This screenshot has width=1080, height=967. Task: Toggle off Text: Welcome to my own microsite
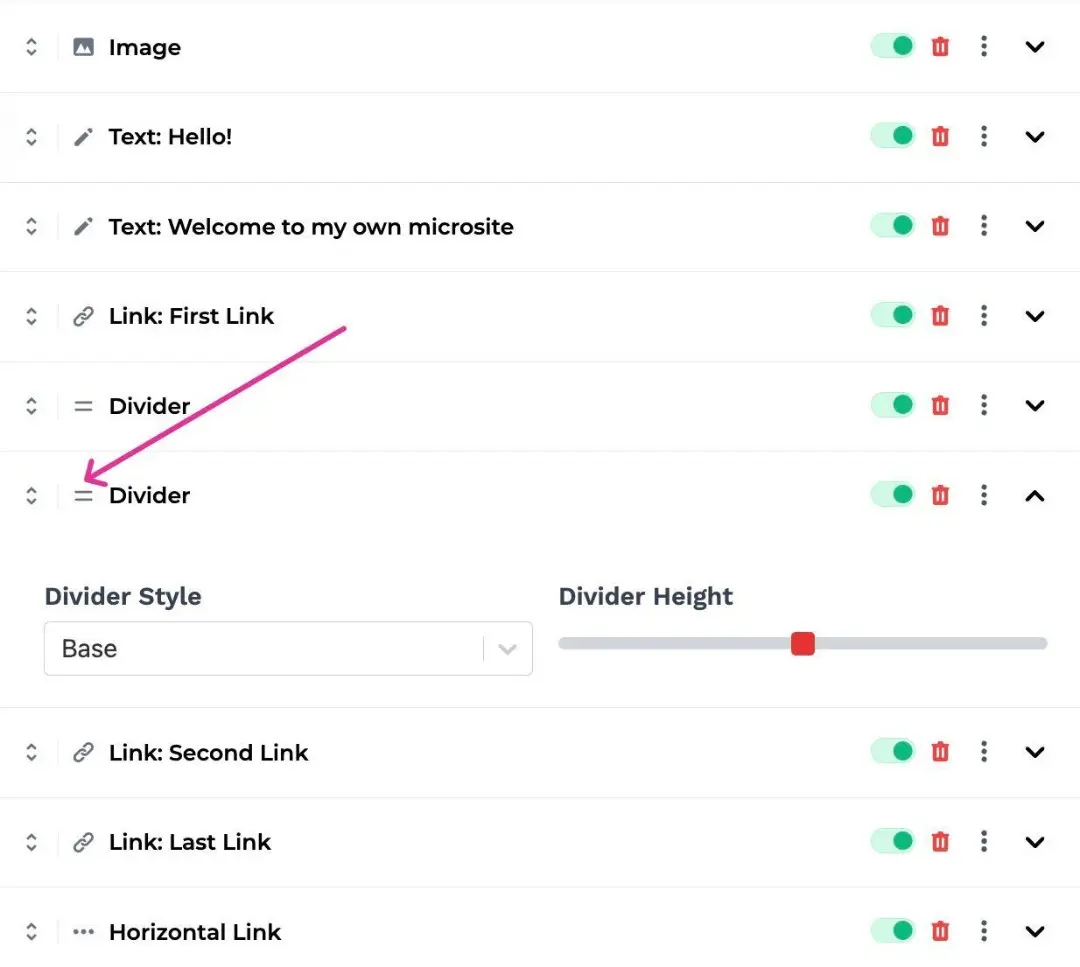click(x=893, y=226)
